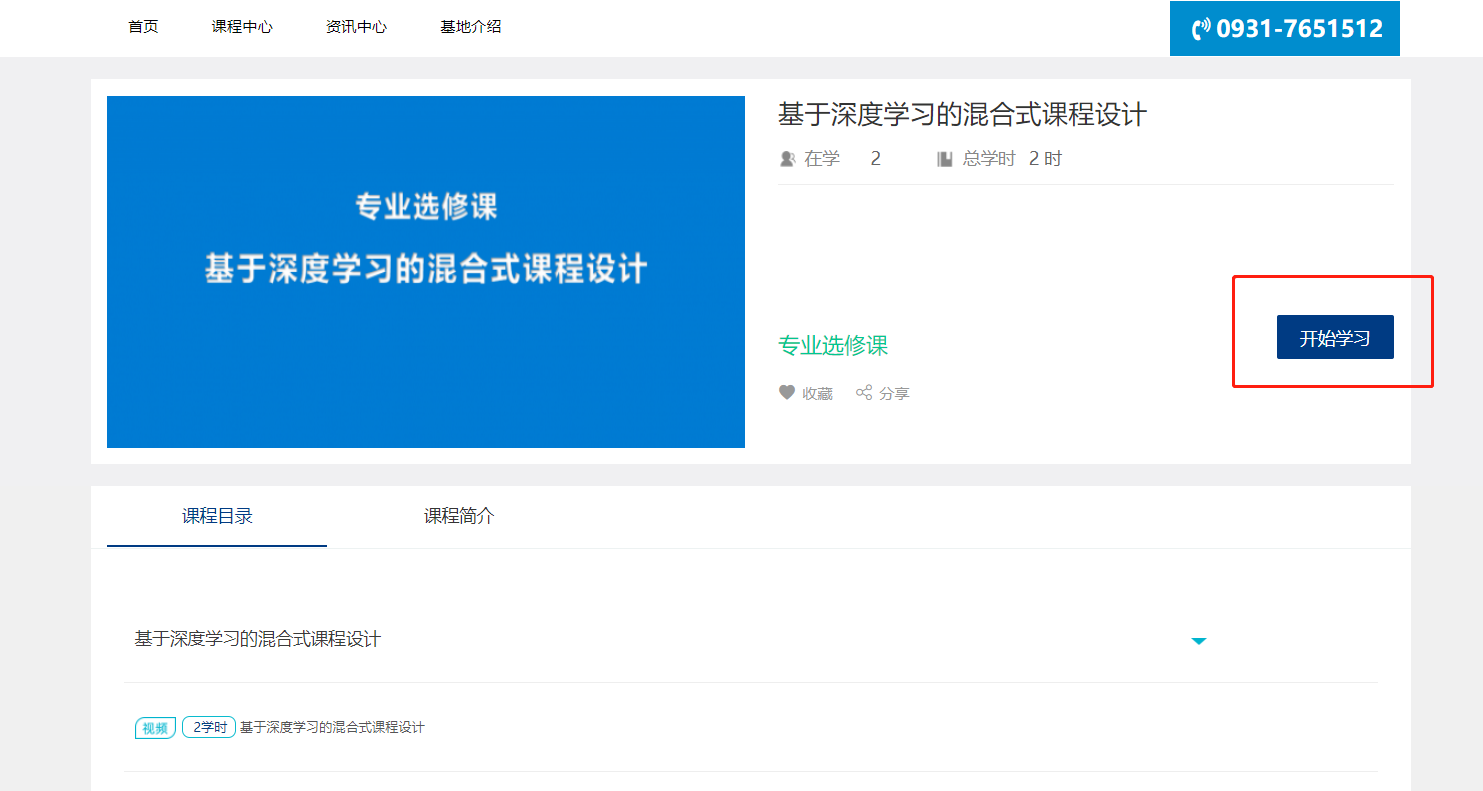Image resolution: width=1483 pixels, height=791 pixels.
Task: Click the 视频 tag badge
Action: point(155,728)
